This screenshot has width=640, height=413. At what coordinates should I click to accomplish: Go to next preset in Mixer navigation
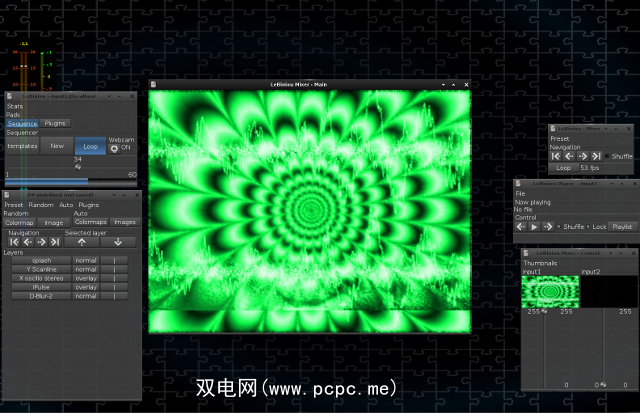tap(582, 156)
